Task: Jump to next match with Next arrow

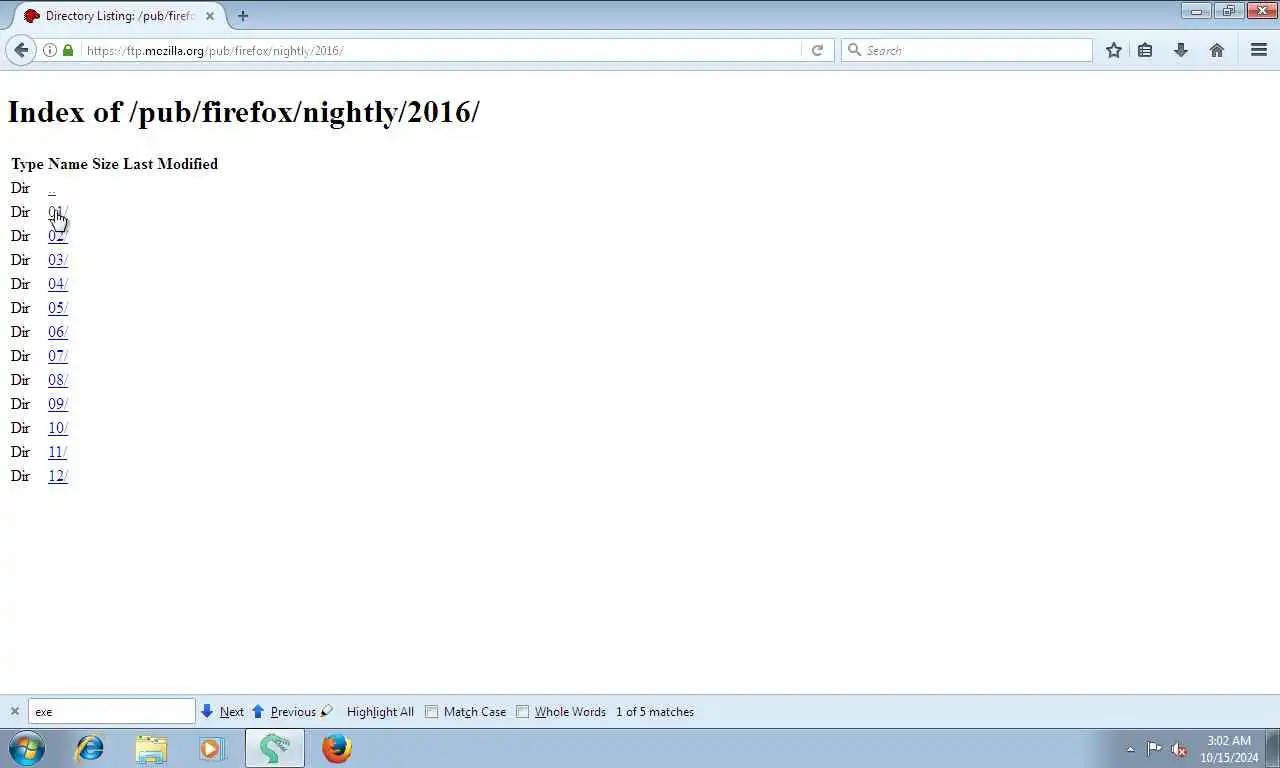Action: pyautogui.click(x=222, y=712)
